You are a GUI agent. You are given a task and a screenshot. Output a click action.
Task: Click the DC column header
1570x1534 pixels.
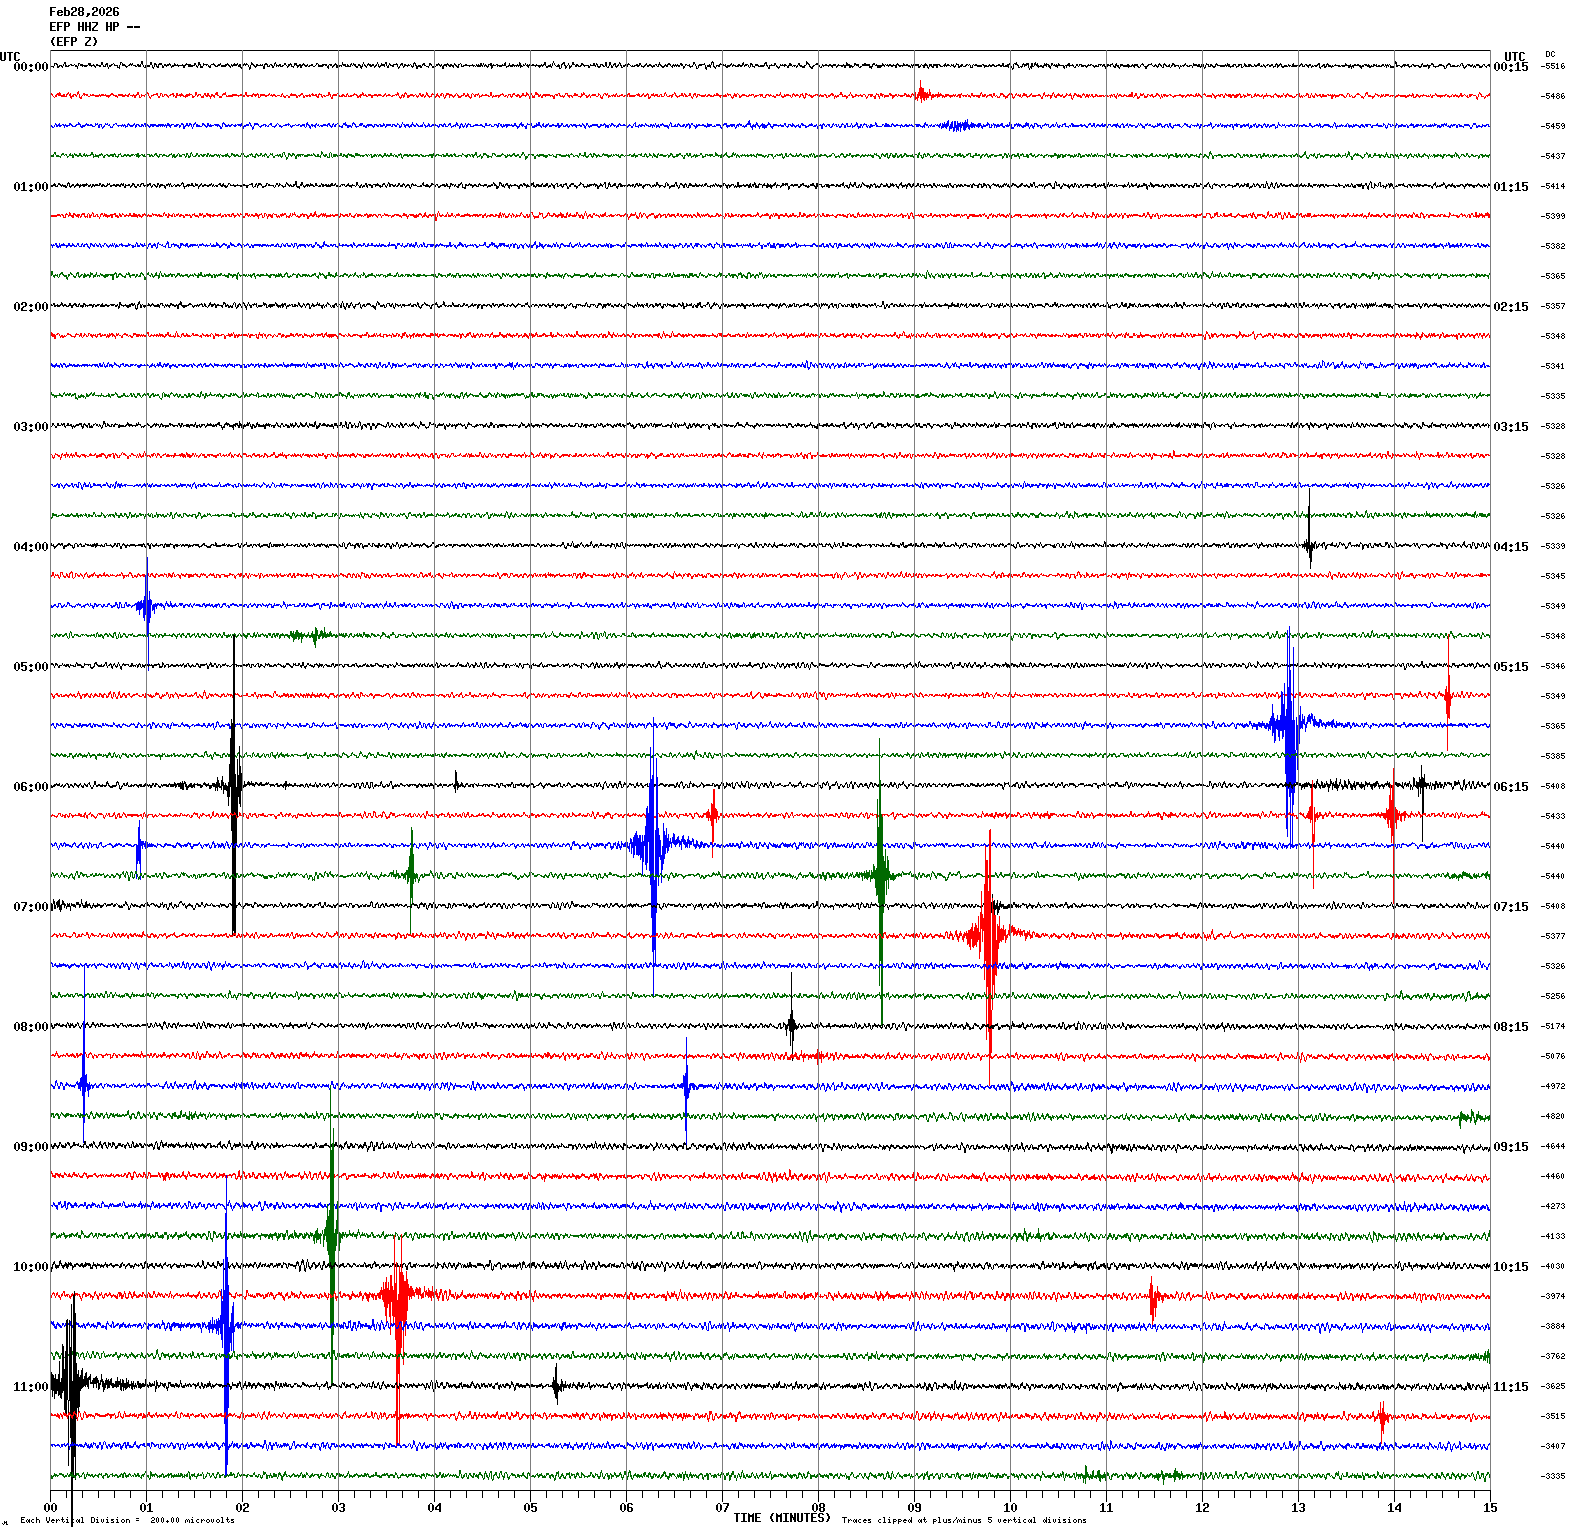1550,54
